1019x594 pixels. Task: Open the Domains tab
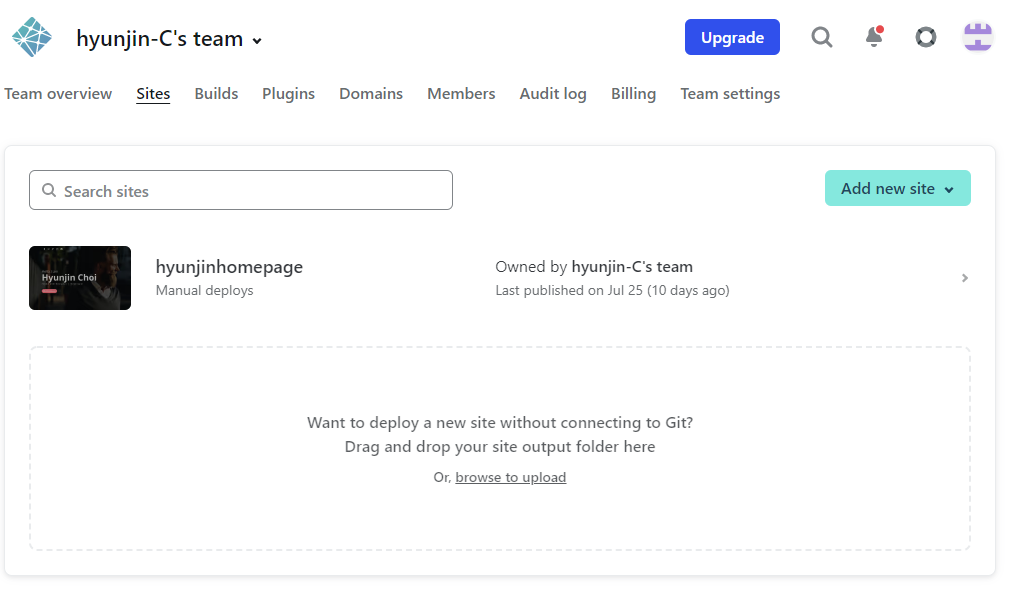click(x=371, y=94)
